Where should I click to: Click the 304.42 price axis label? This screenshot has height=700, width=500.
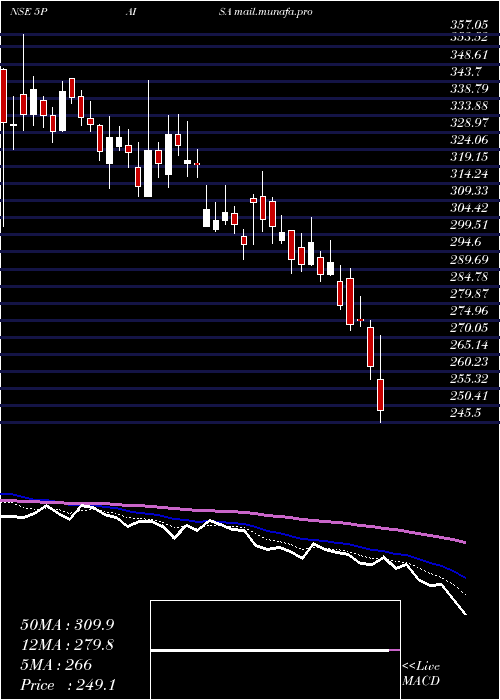[468, 208]
